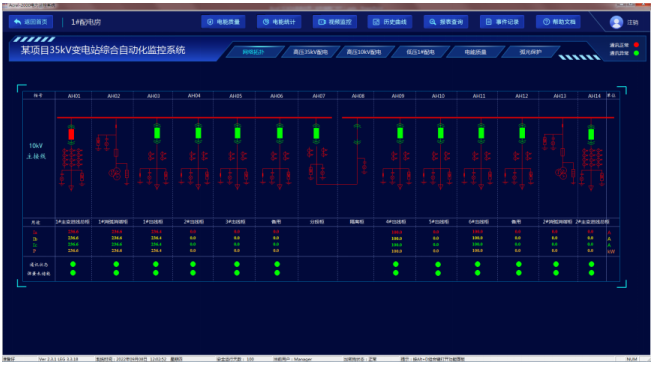The height and width of the screenshot is (372, 655).
Task: Click the 注销 logout link
Action: pos(633,23)
